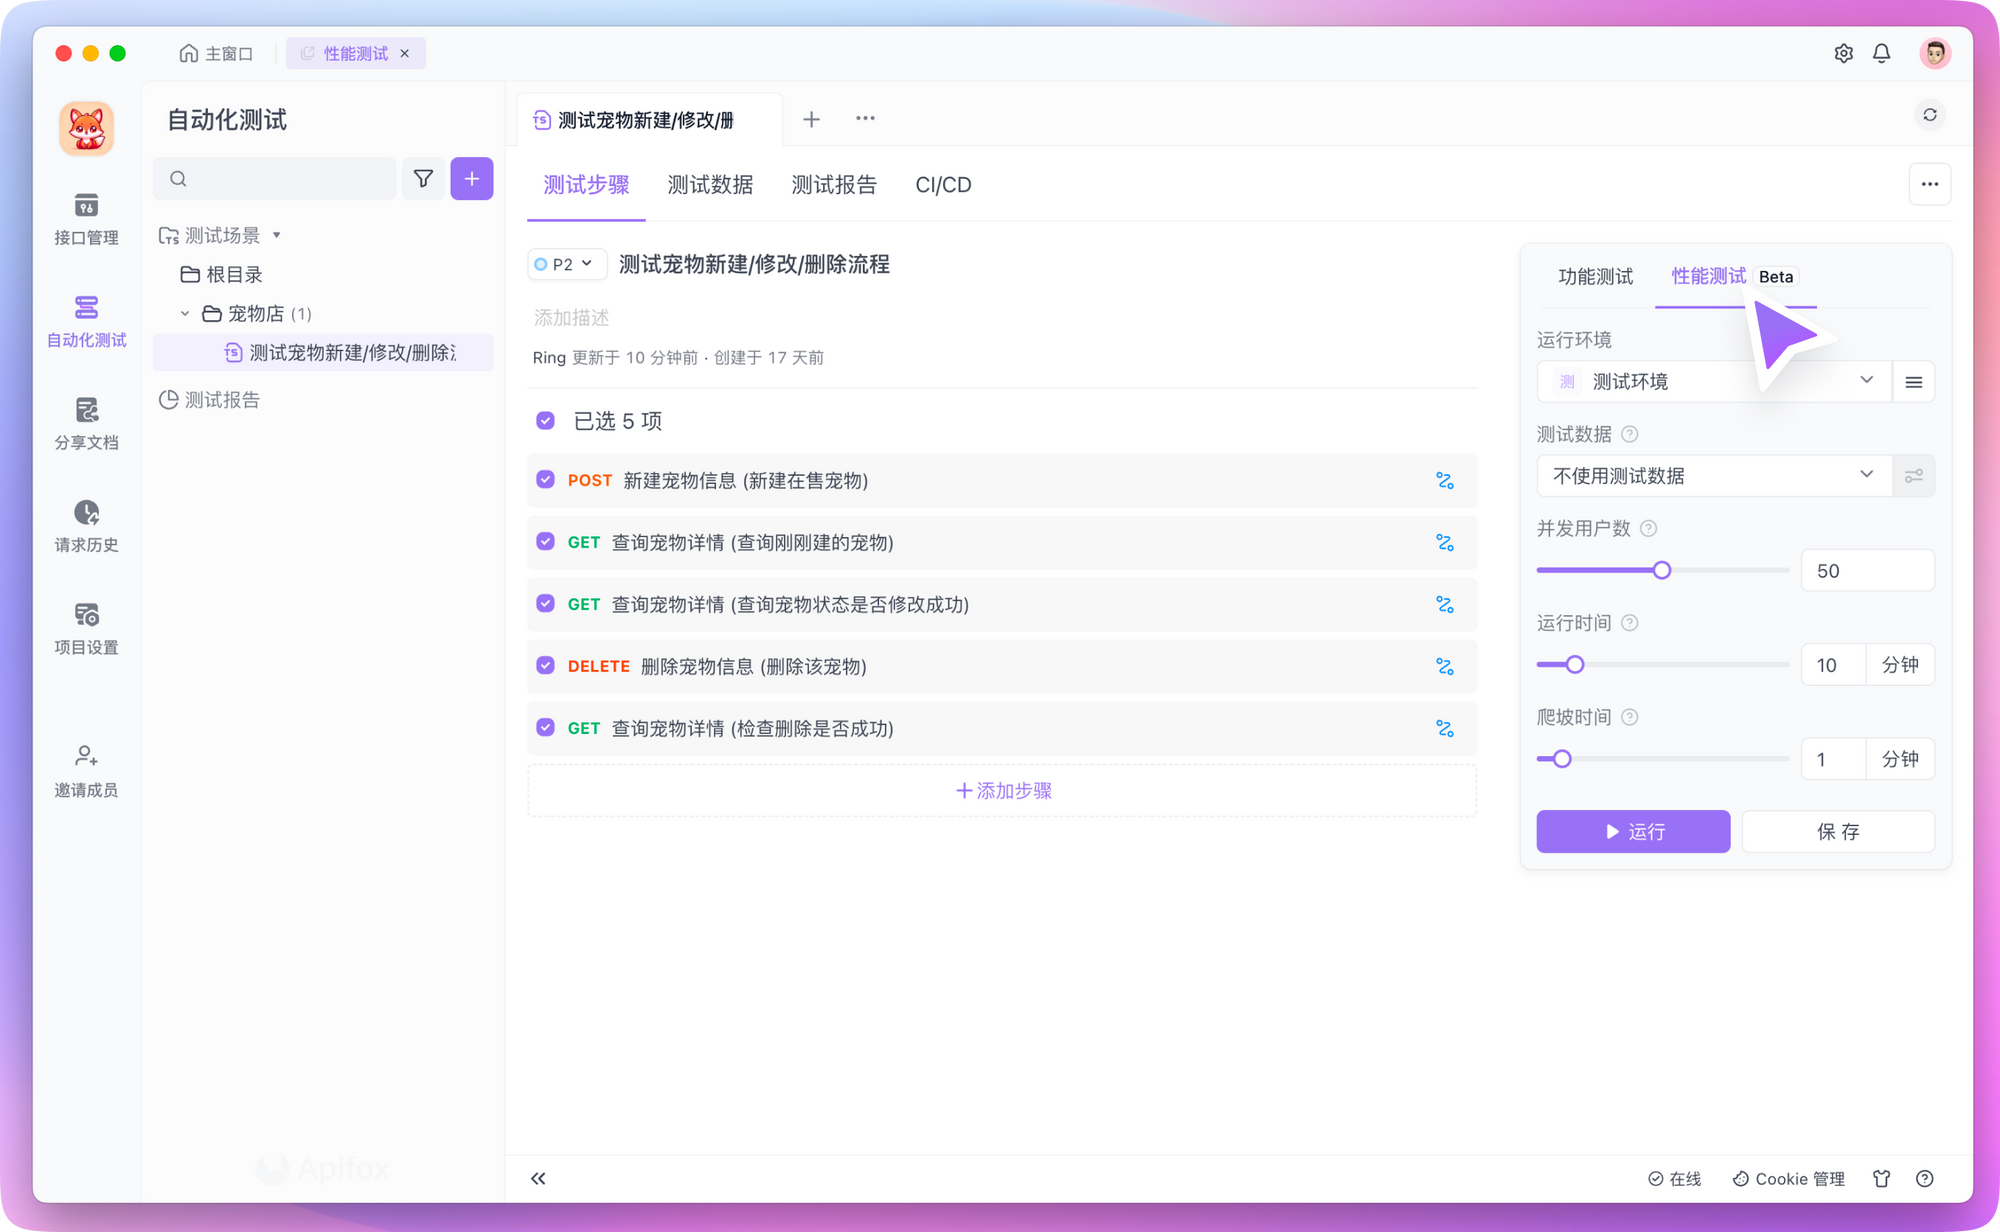Click the notification bell icon
This screenshot has width=2000, height=1232.
1881,54
